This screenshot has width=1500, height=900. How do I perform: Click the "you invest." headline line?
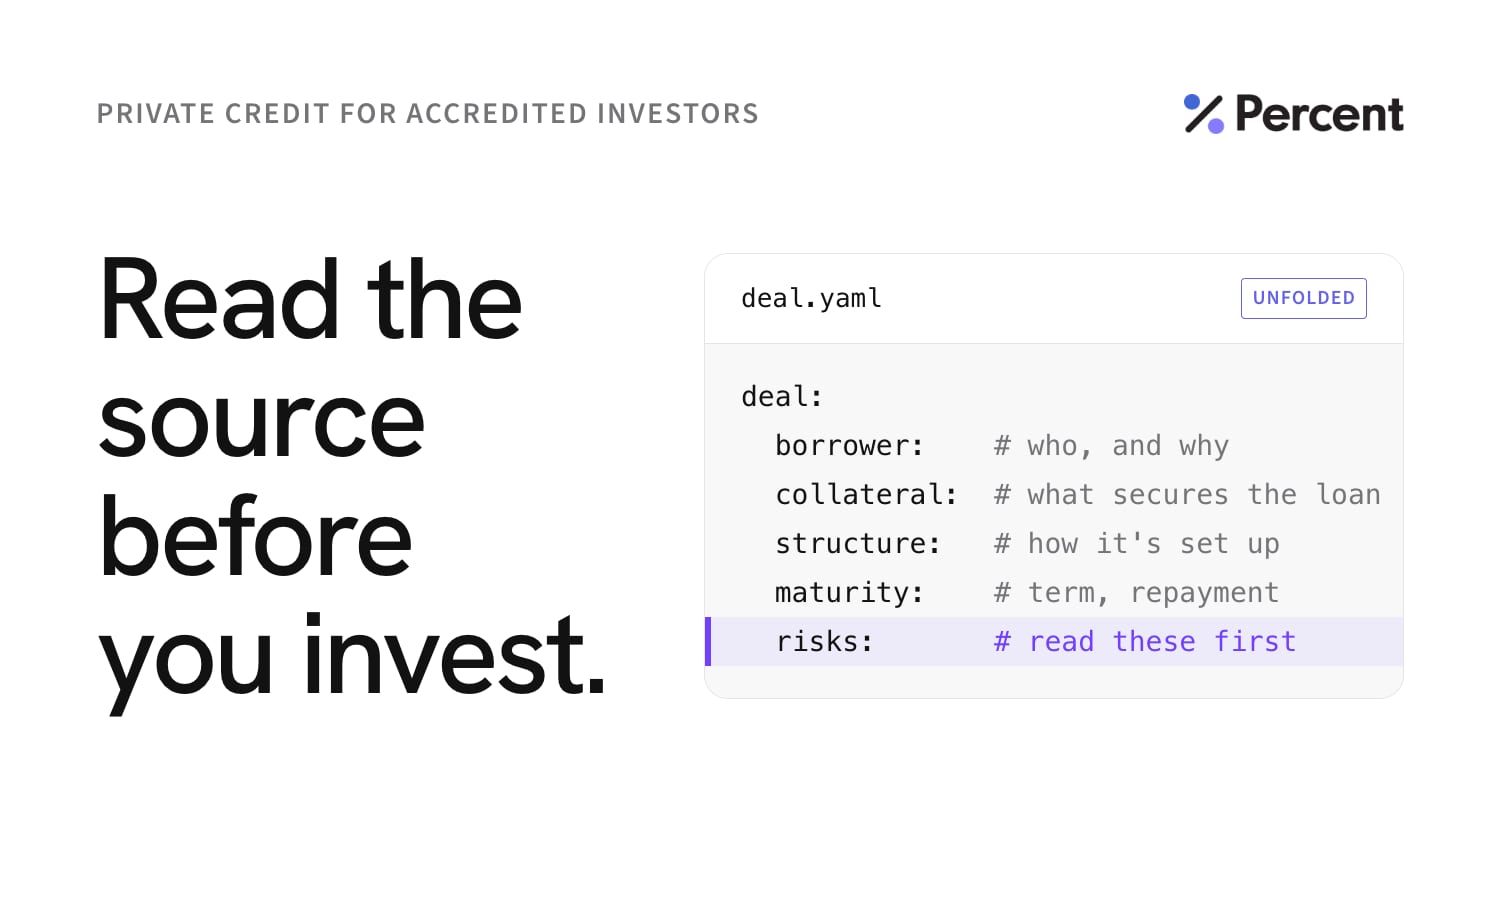[353, 657]
